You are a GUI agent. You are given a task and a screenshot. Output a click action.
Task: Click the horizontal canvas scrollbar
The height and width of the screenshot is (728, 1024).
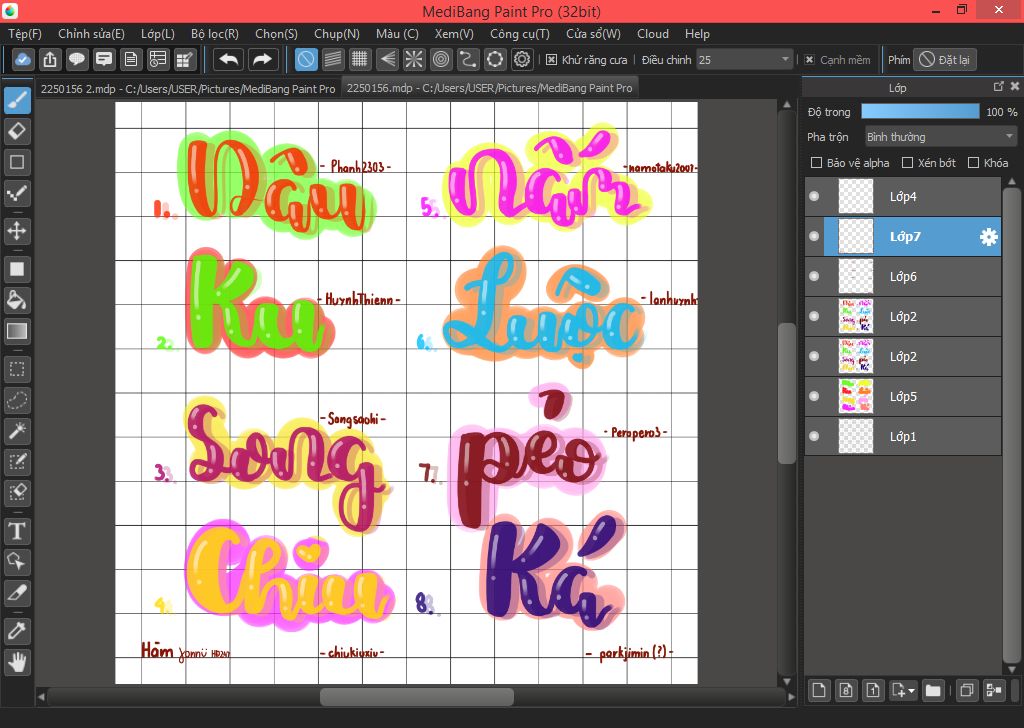coord(417,697)
